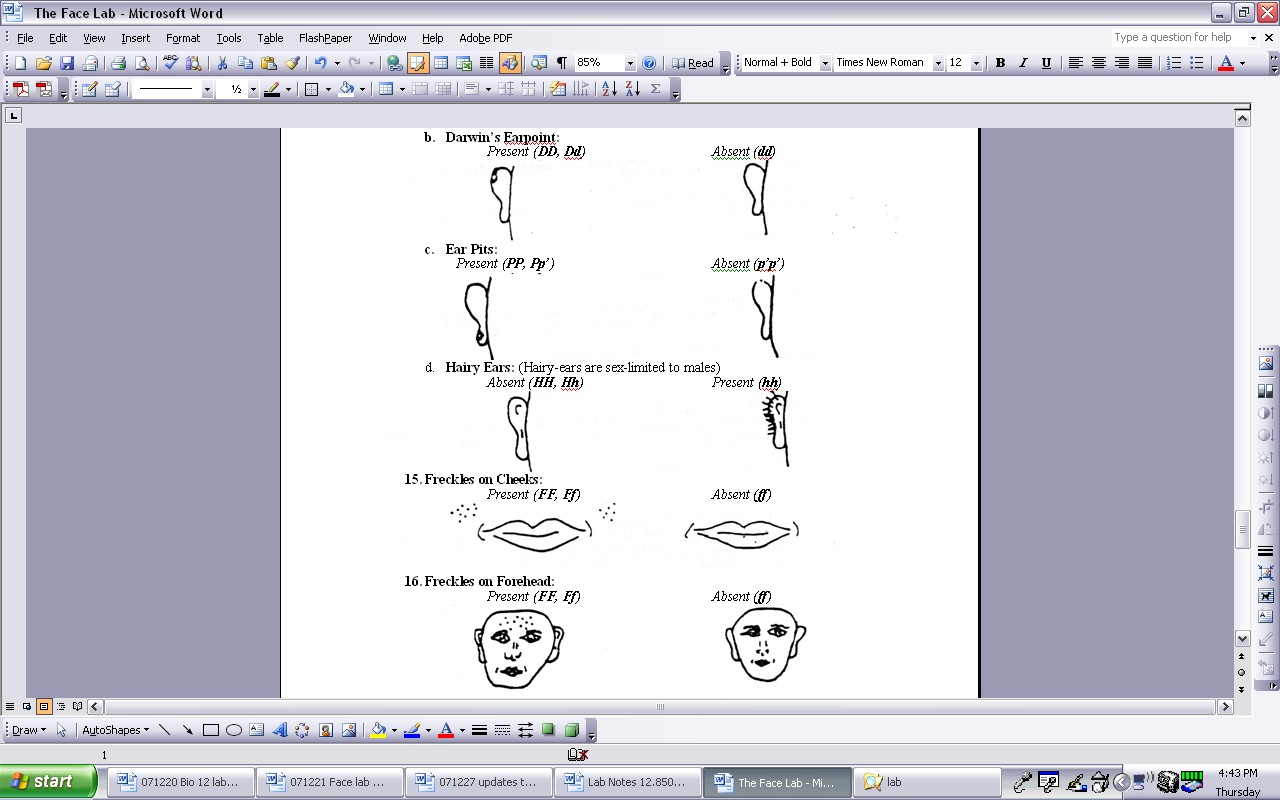Open the AutoShapes button menu
Image resolution: width=1280 pixels, height=800 pixels.
pyautogui.click(x=115, y=730)
